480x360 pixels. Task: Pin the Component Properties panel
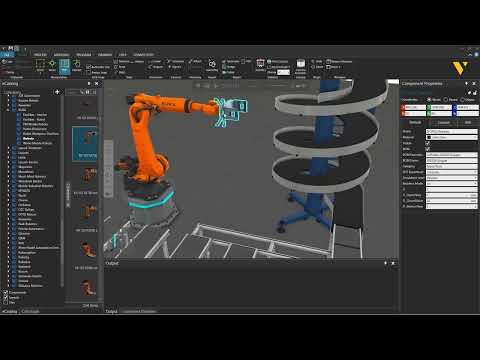pyautogui.click(x=466, y=83)
